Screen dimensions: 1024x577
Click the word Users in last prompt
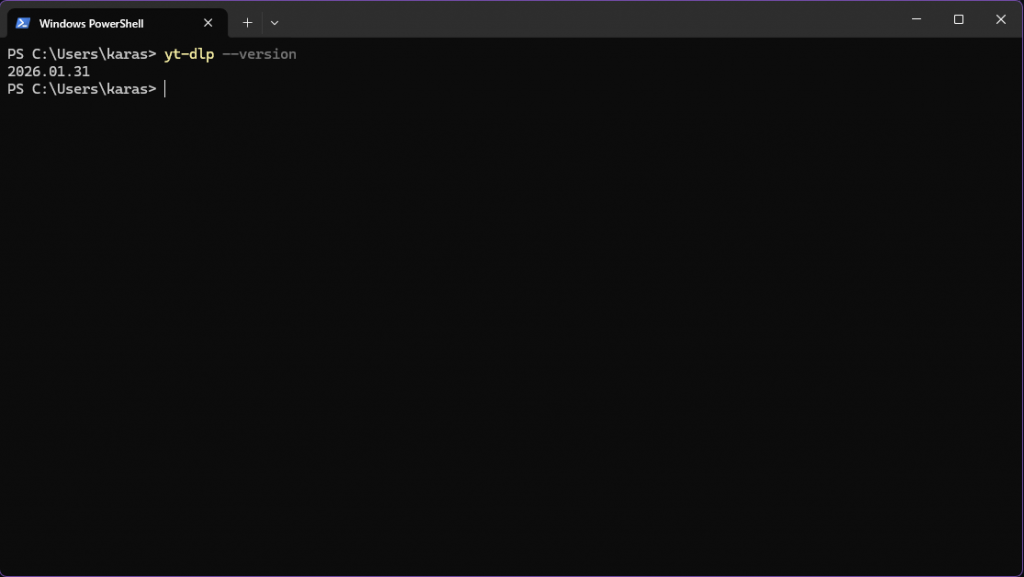pos(77,89)
